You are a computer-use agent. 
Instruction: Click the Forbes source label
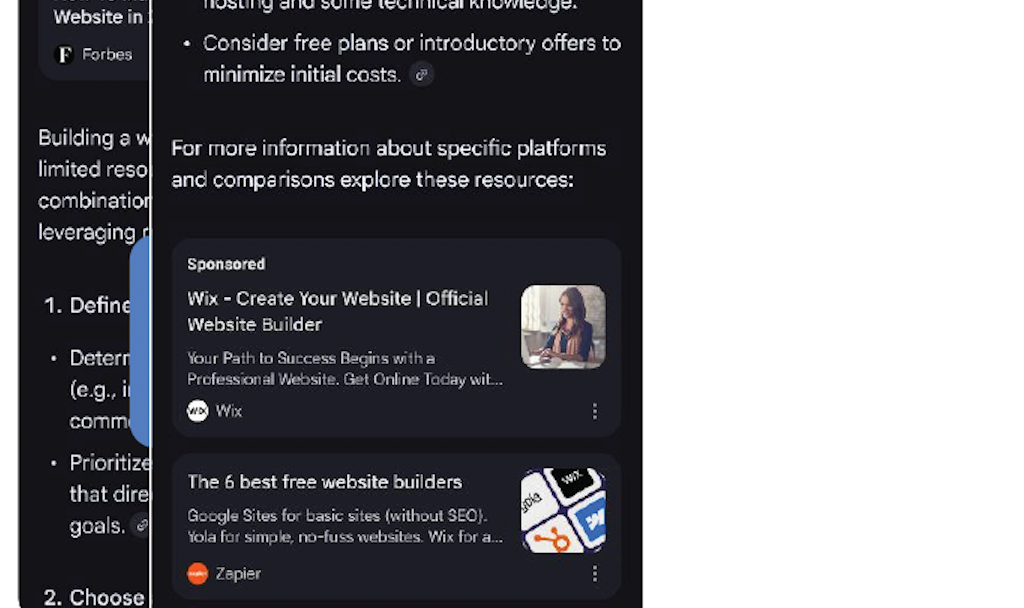click(x=107, y=54)
